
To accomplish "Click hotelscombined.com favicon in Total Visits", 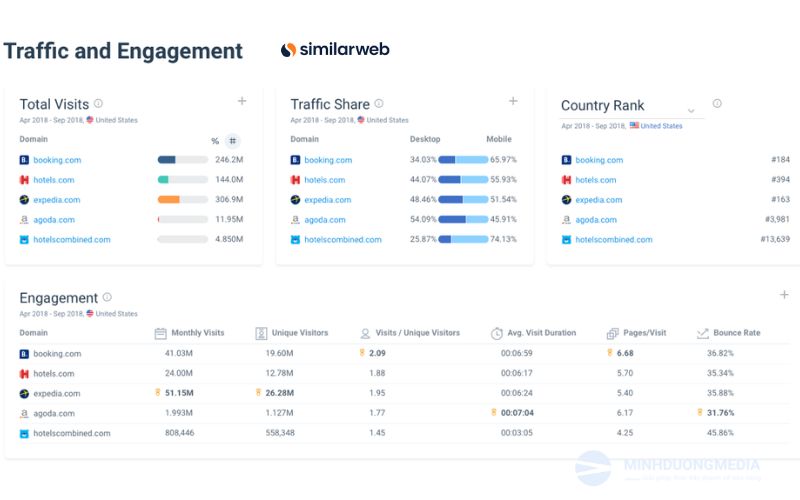I will [24, 239].
